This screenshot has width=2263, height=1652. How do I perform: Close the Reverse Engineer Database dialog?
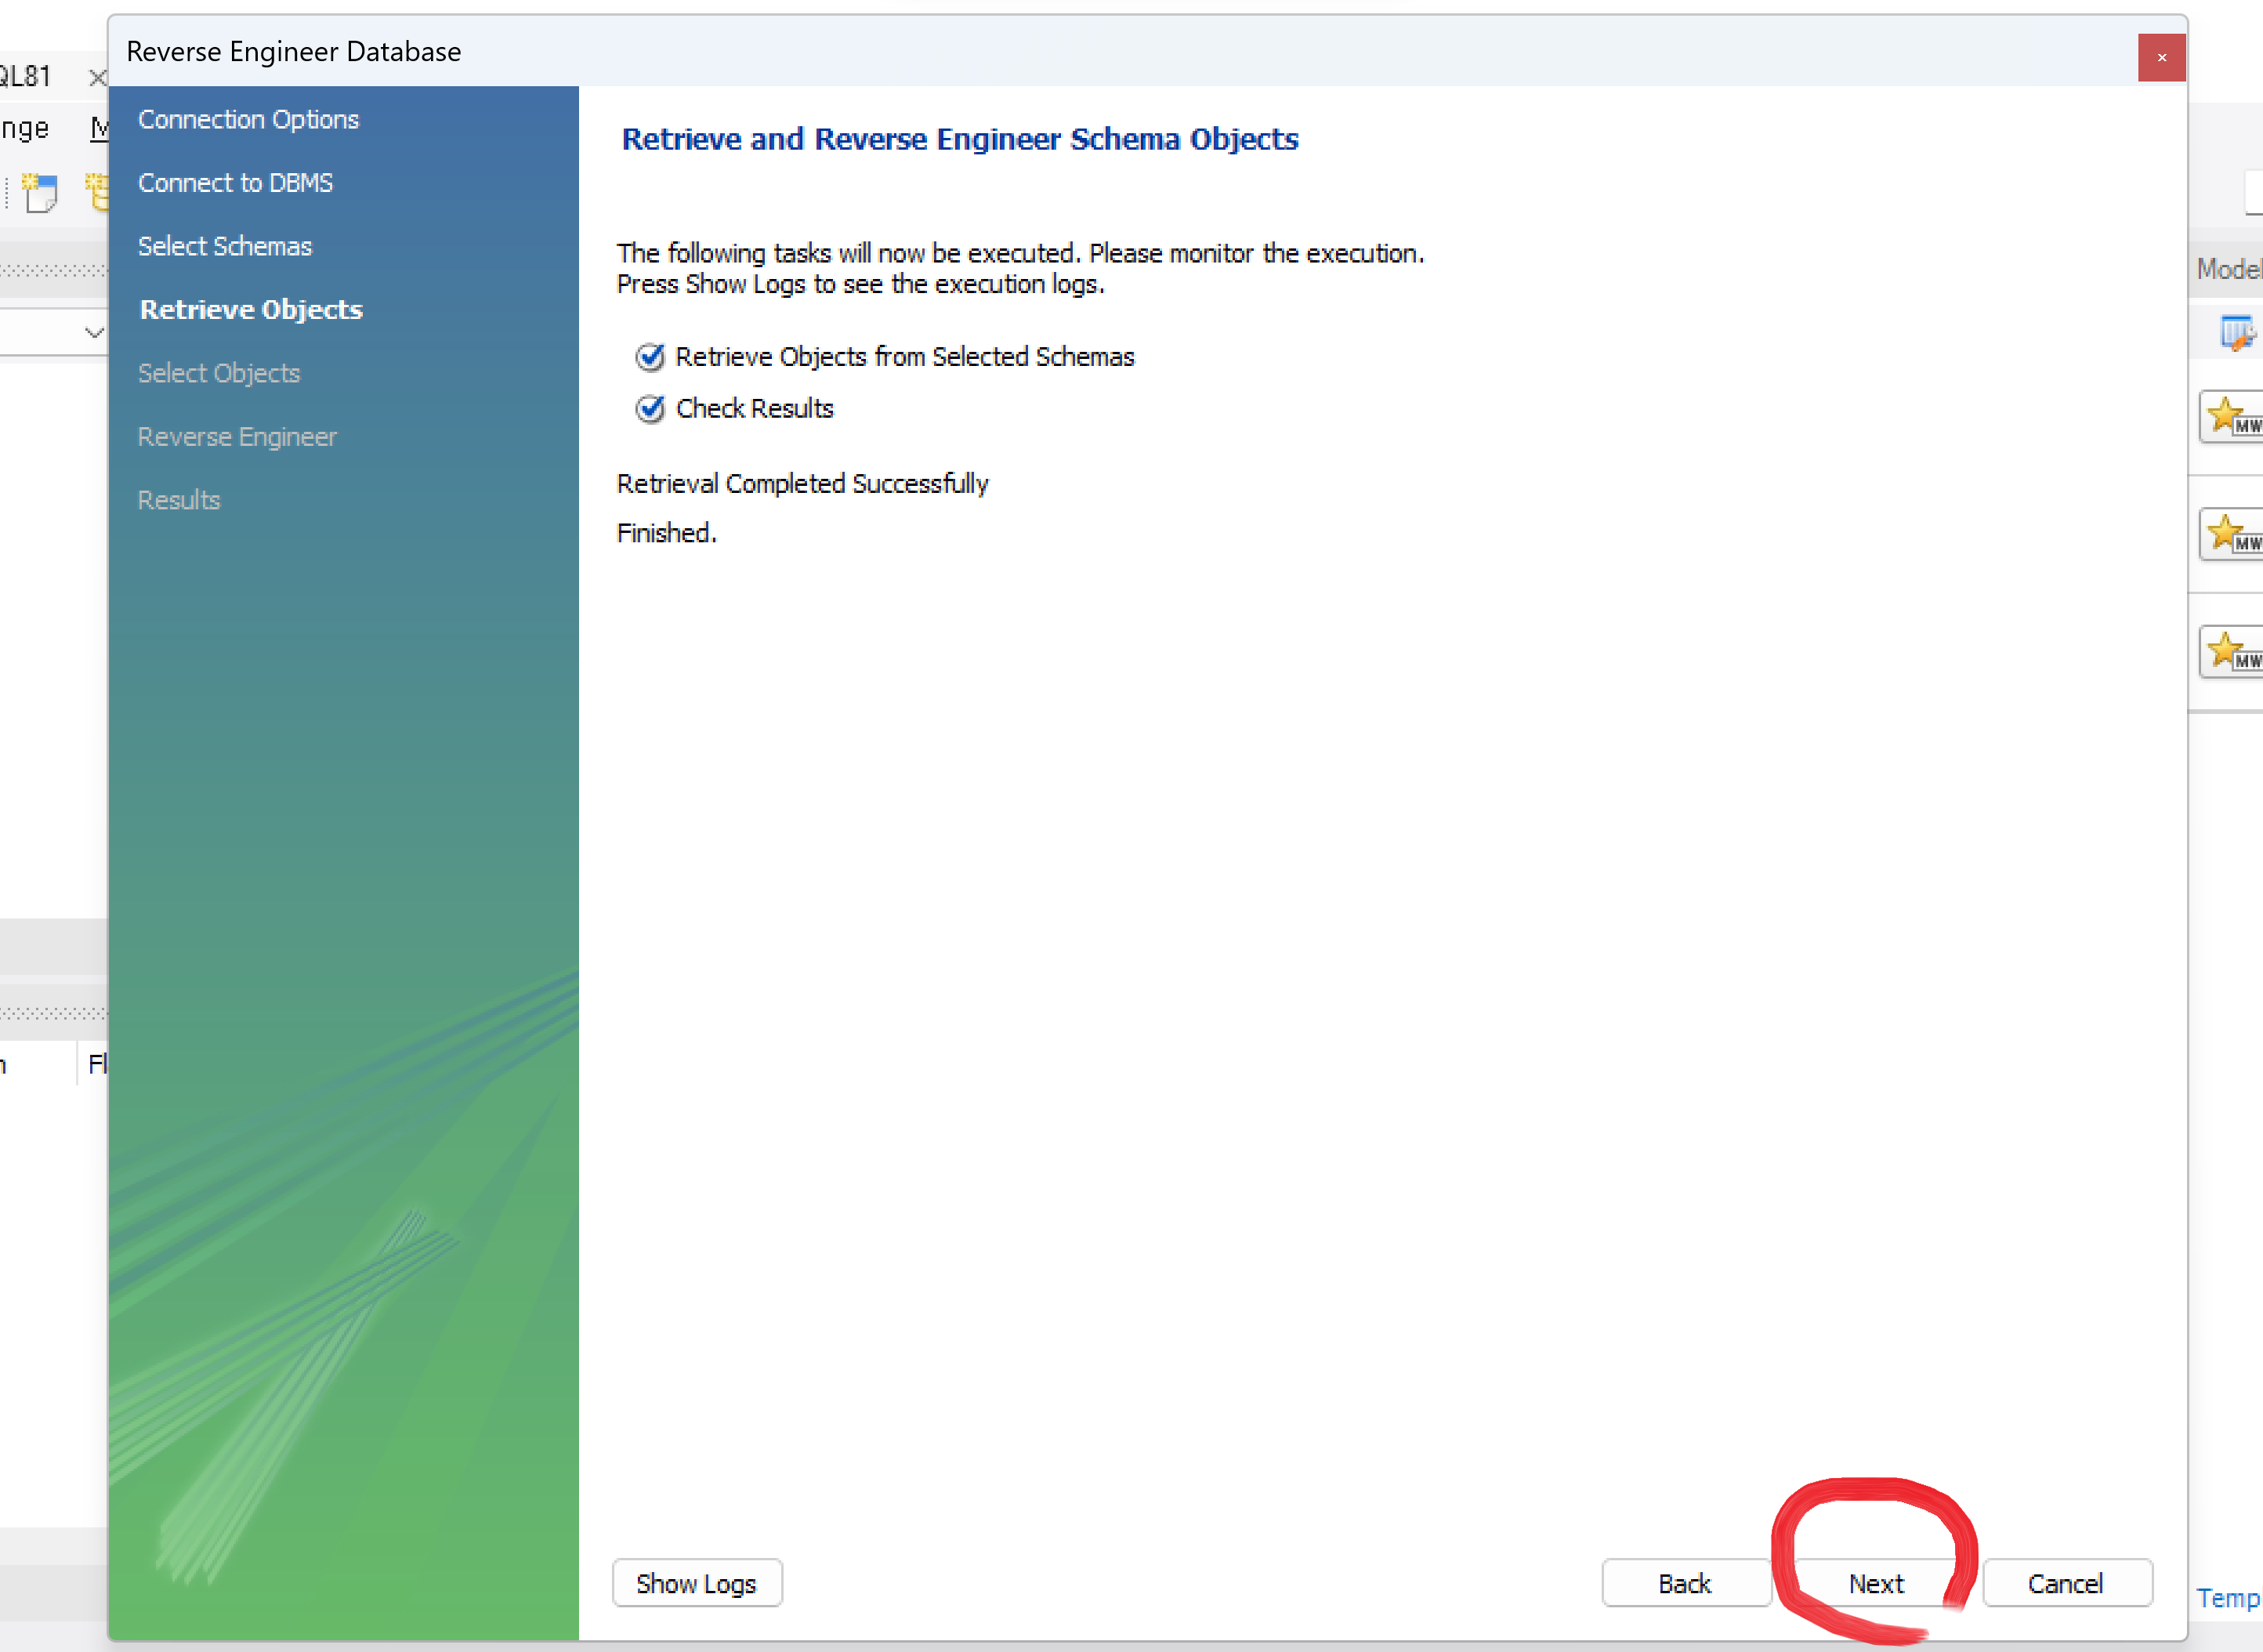2161,58
